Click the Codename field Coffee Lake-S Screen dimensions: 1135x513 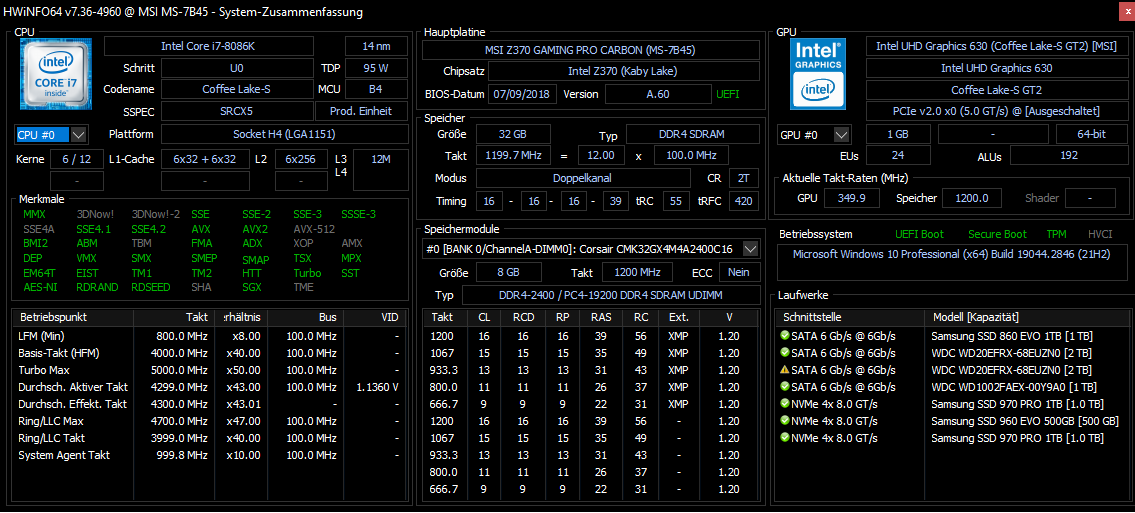pyautogui.click(x=237, y=90)
